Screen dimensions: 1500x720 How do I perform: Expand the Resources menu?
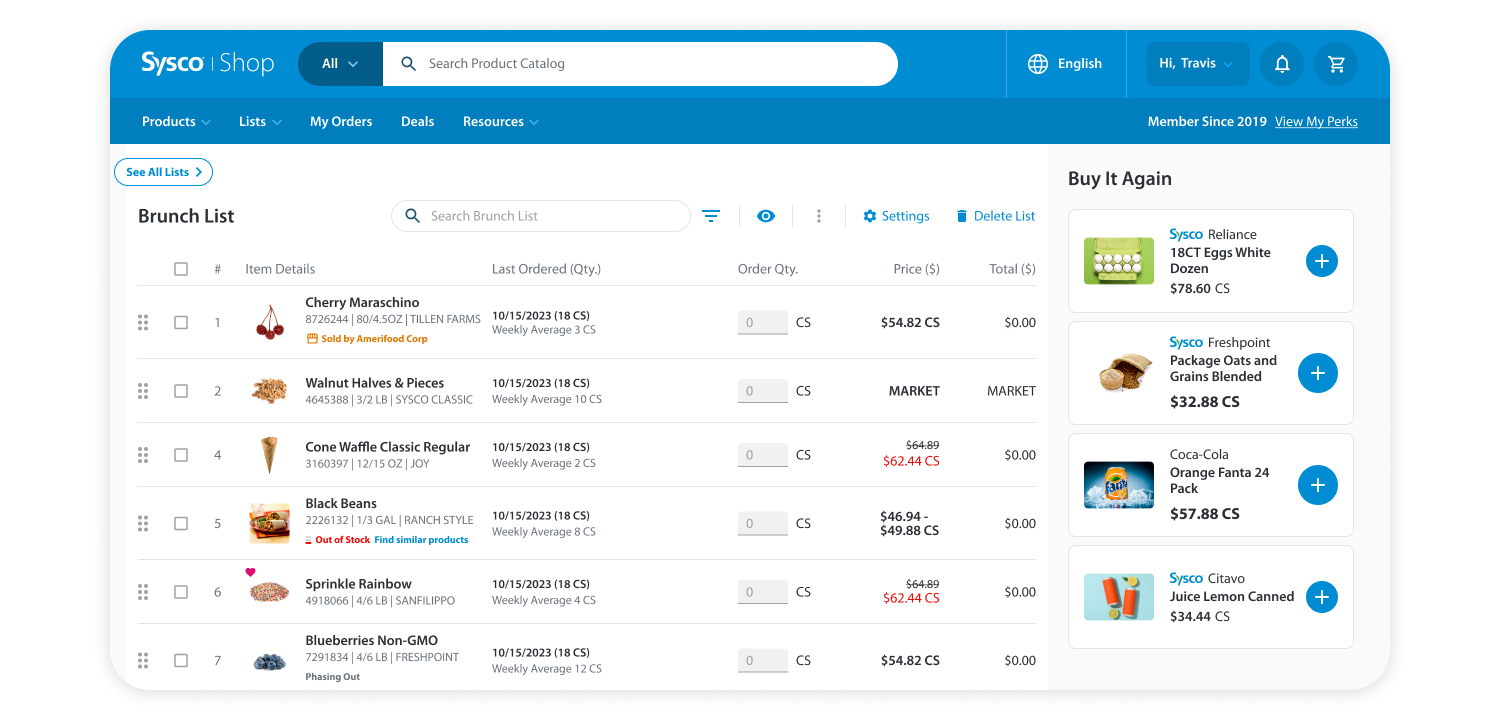tap(501, 122)
